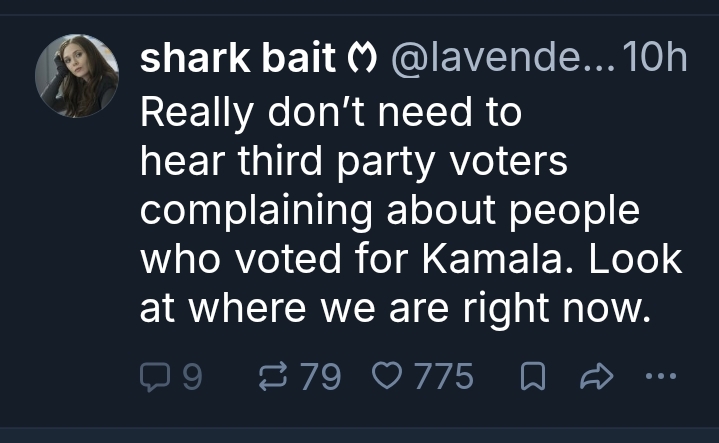The width and height of the screenshot is (719, 443).
Task: Click the reply count 9
Action: point(193,377)
